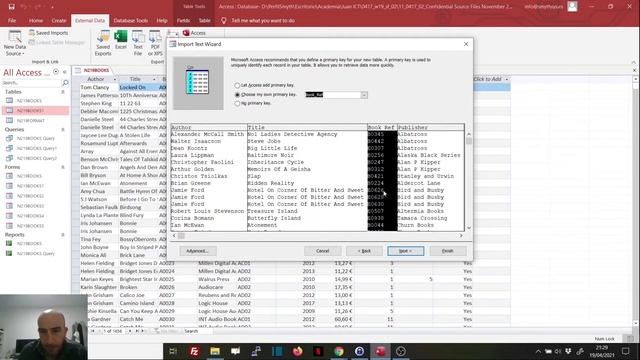Close the Import Text Wizard dialog

tap(466, 44)
